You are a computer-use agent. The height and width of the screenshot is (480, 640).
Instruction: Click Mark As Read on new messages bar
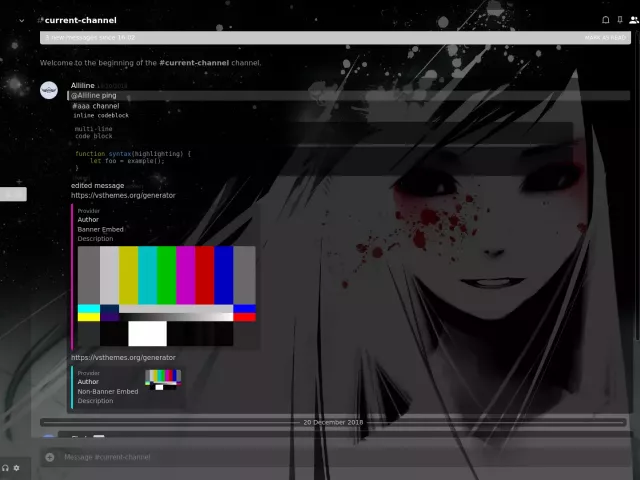click(x=605, y=38)
